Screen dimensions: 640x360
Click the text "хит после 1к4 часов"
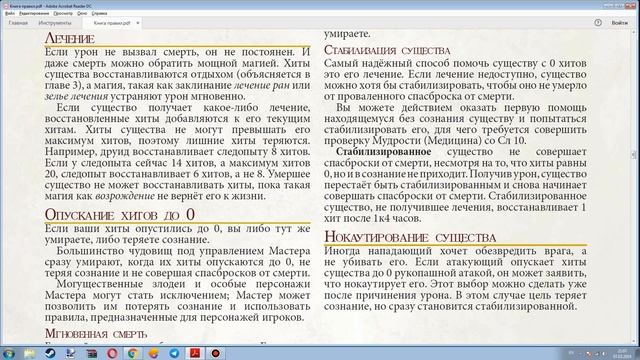pyautogui.click(x=373, y=218)
